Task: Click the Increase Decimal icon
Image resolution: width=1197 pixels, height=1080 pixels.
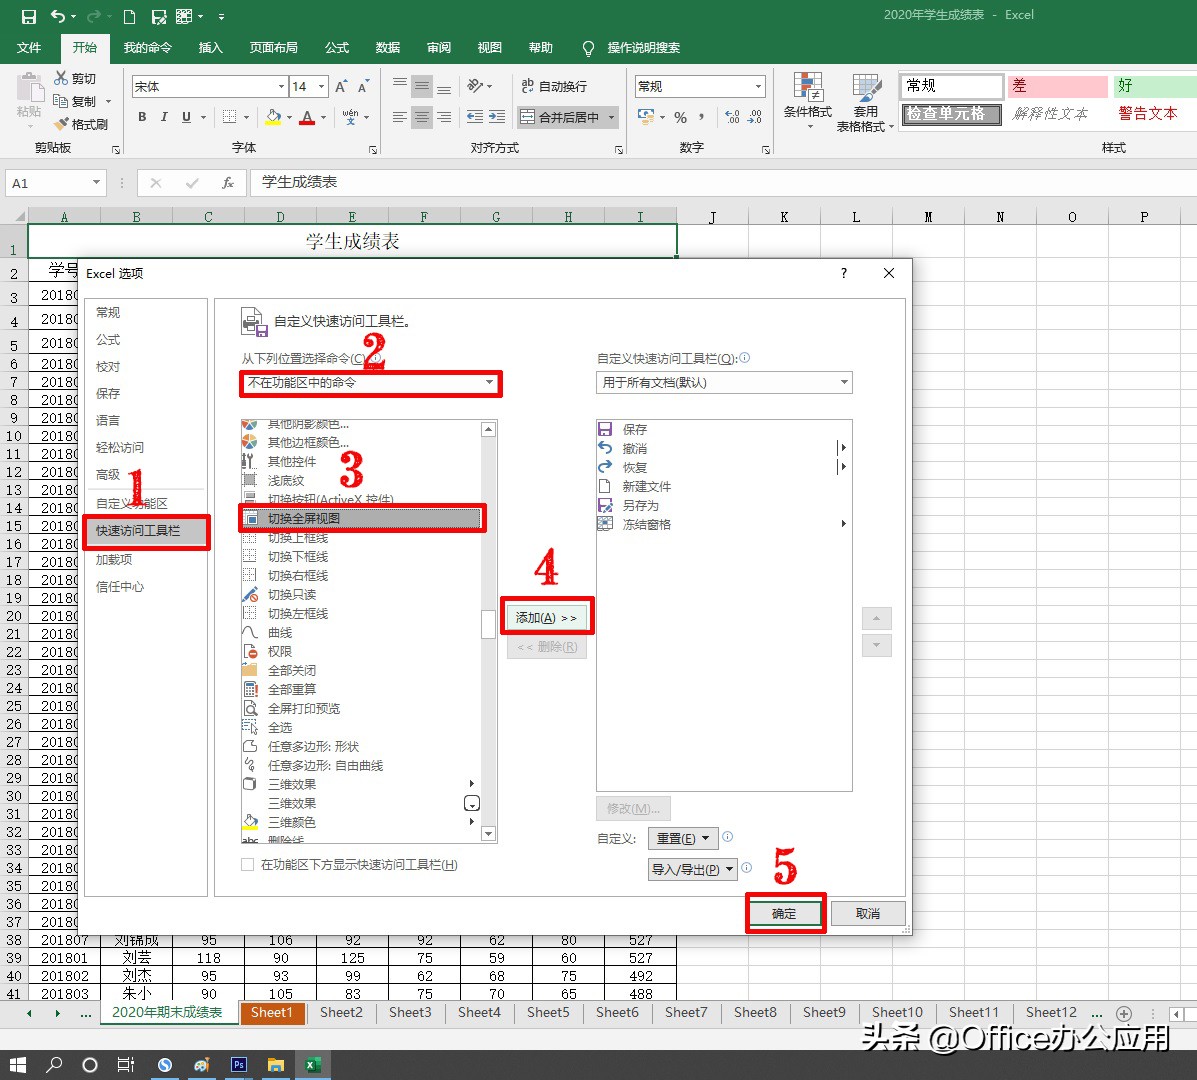Action: point(732,117)
